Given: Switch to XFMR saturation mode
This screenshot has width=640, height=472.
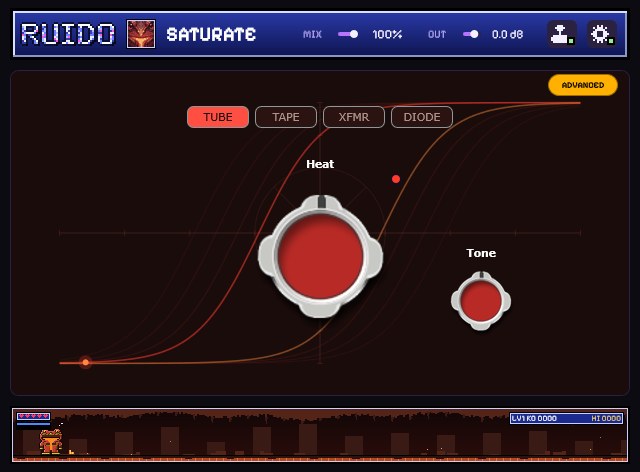Looking at the screenshot, I should [x=354, y=117].
